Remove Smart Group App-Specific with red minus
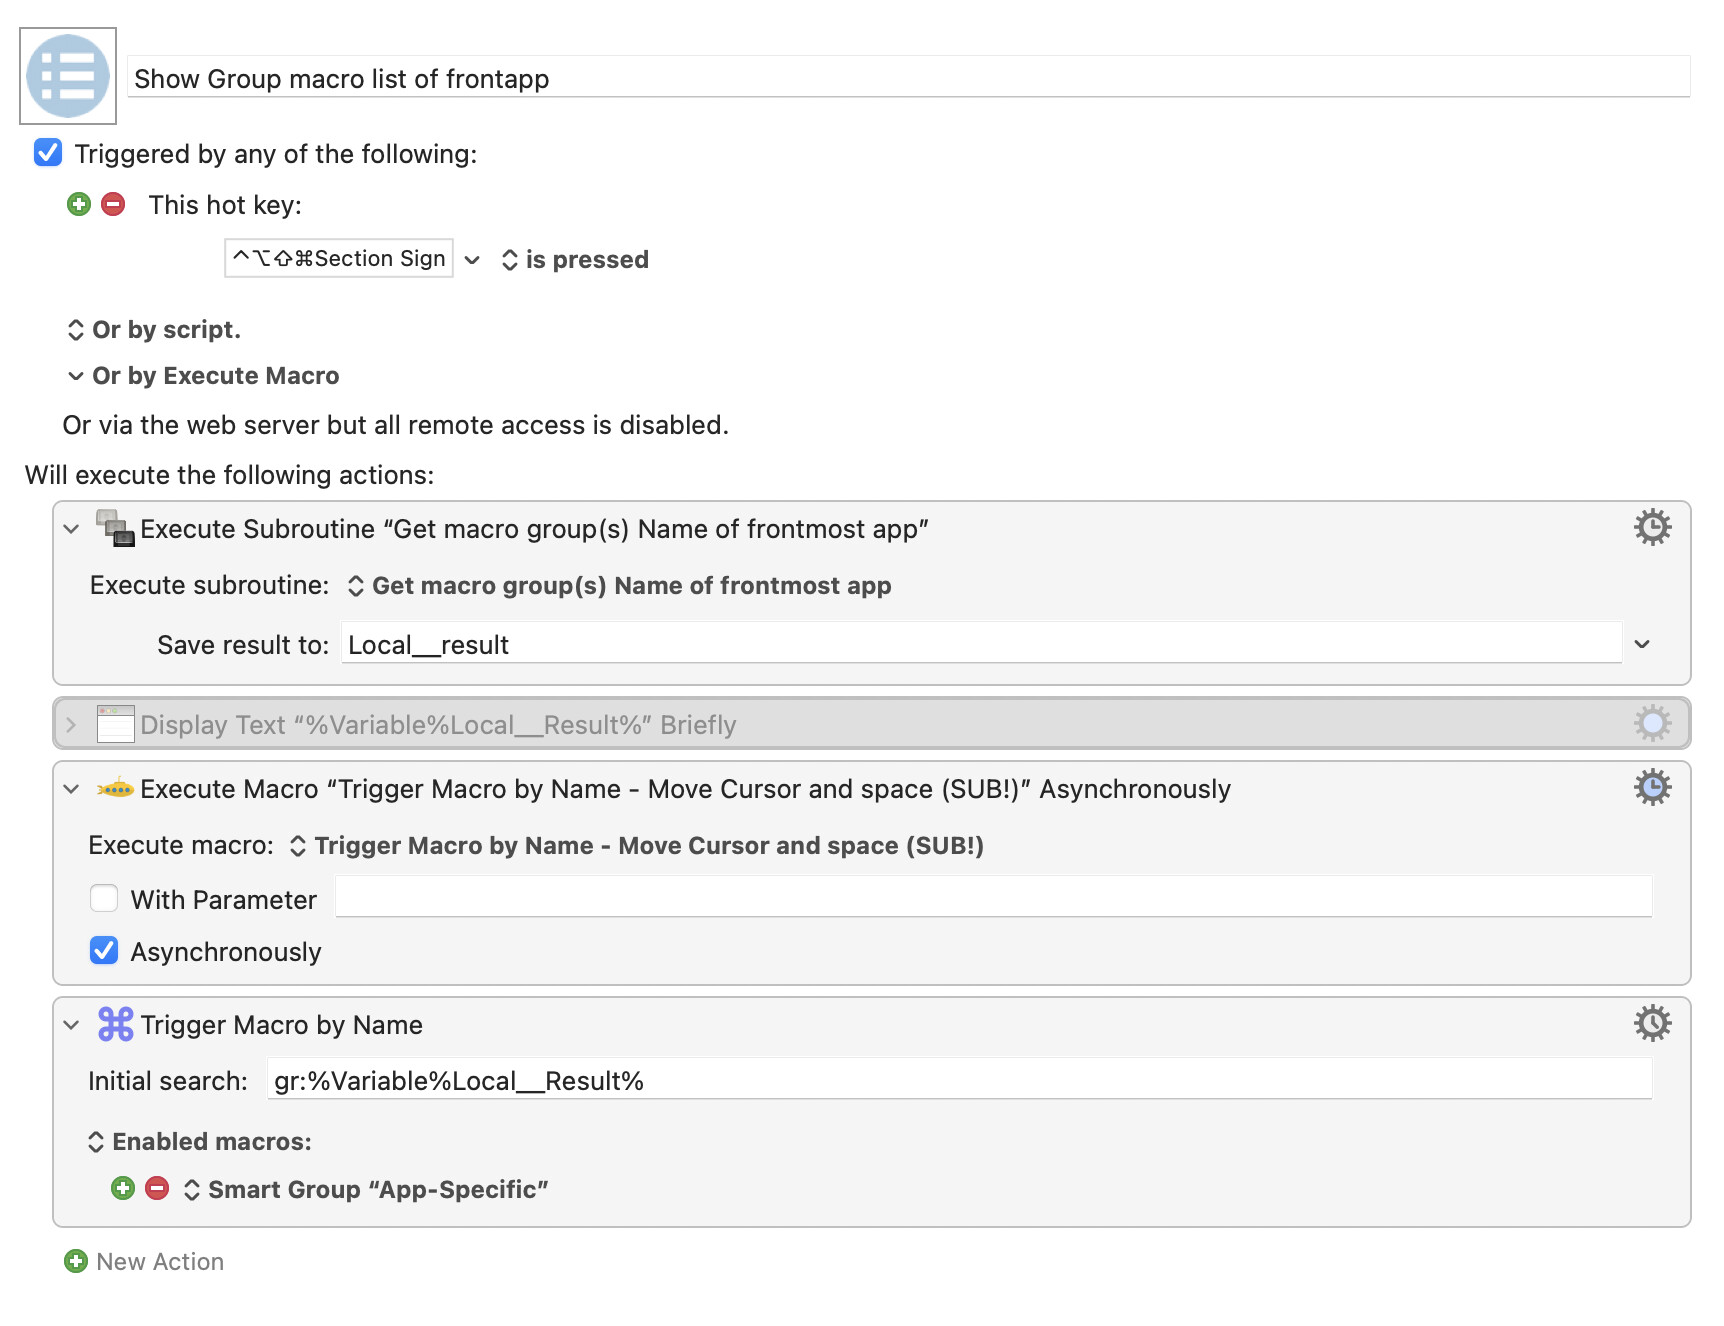Screen dimensions: 1724x1326 point(157,1188)
